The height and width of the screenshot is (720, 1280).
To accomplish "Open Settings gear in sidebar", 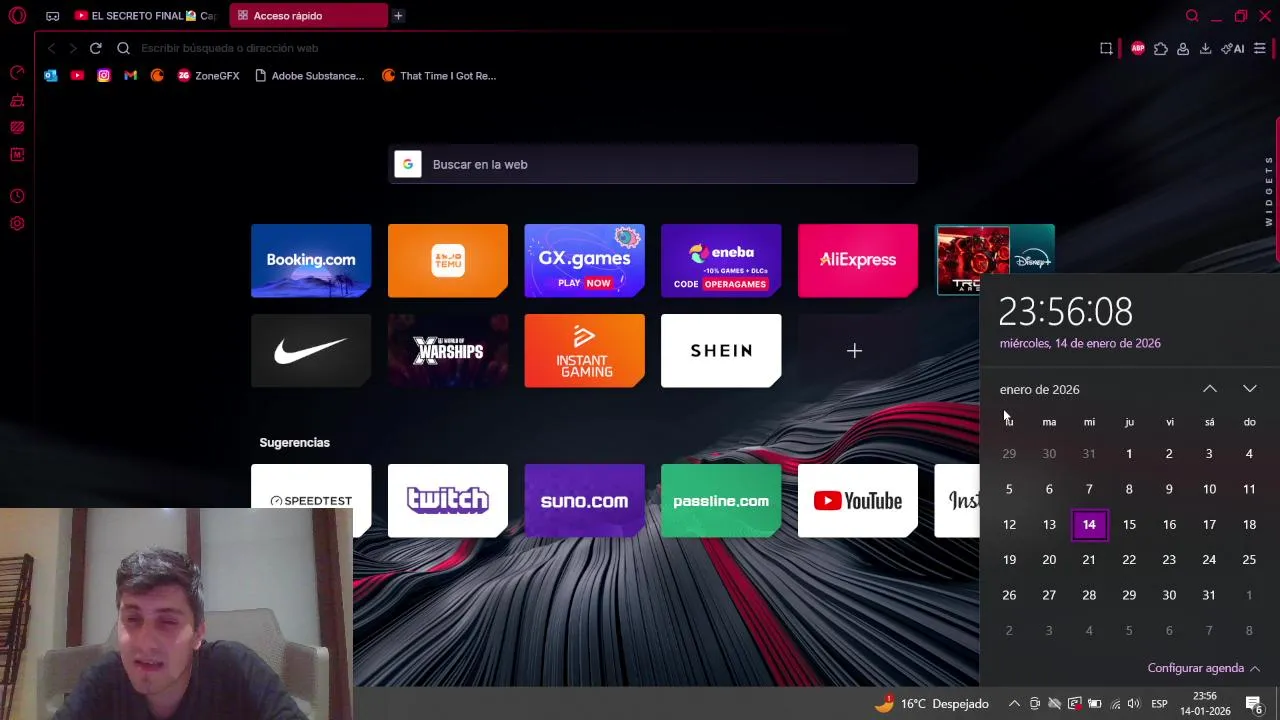I will [x=17, y=223].
